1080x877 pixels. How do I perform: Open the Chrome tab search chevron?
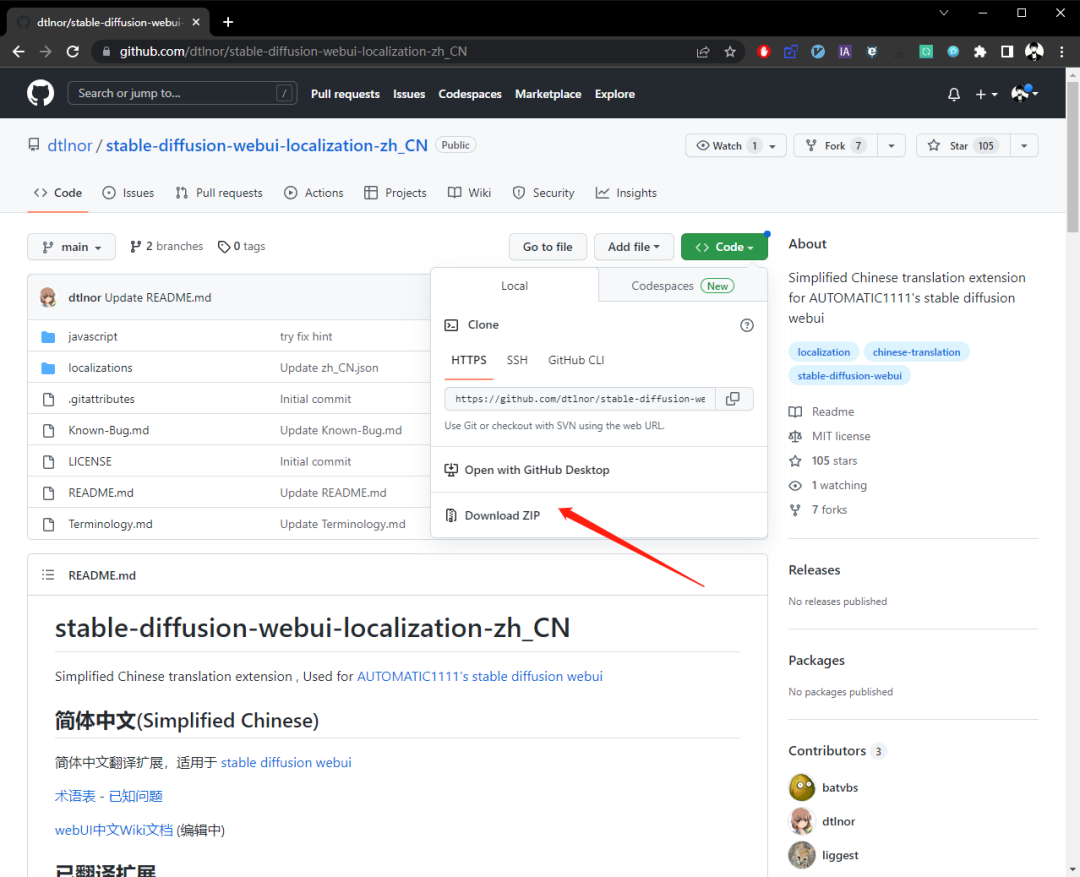[944, 13]
